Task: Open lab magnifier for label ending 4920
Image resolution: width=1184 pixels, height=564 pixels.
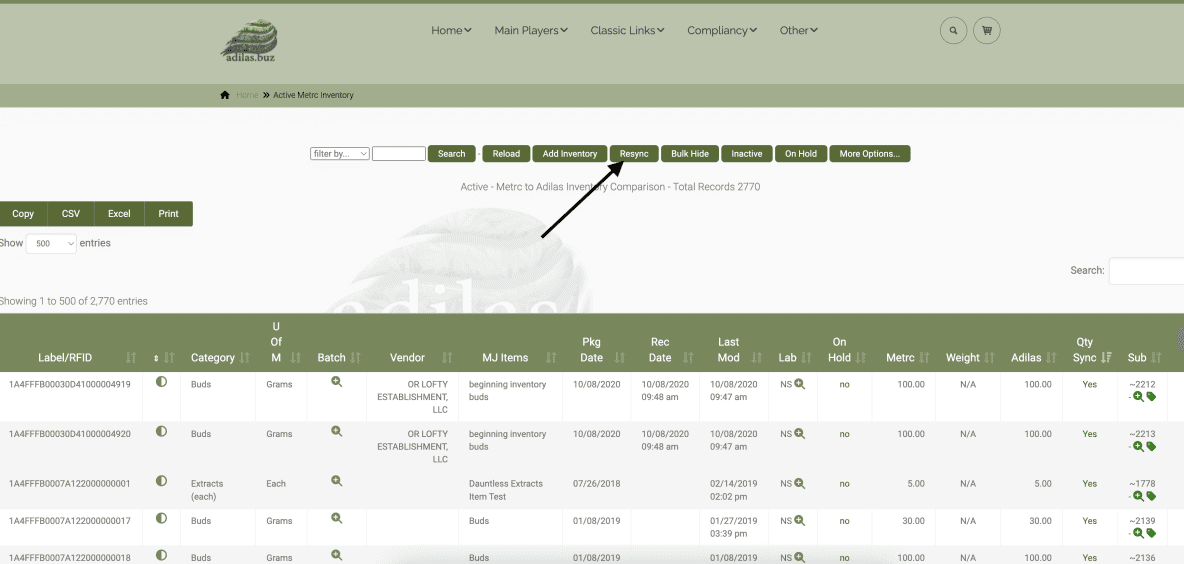Action: coord(800,434)
